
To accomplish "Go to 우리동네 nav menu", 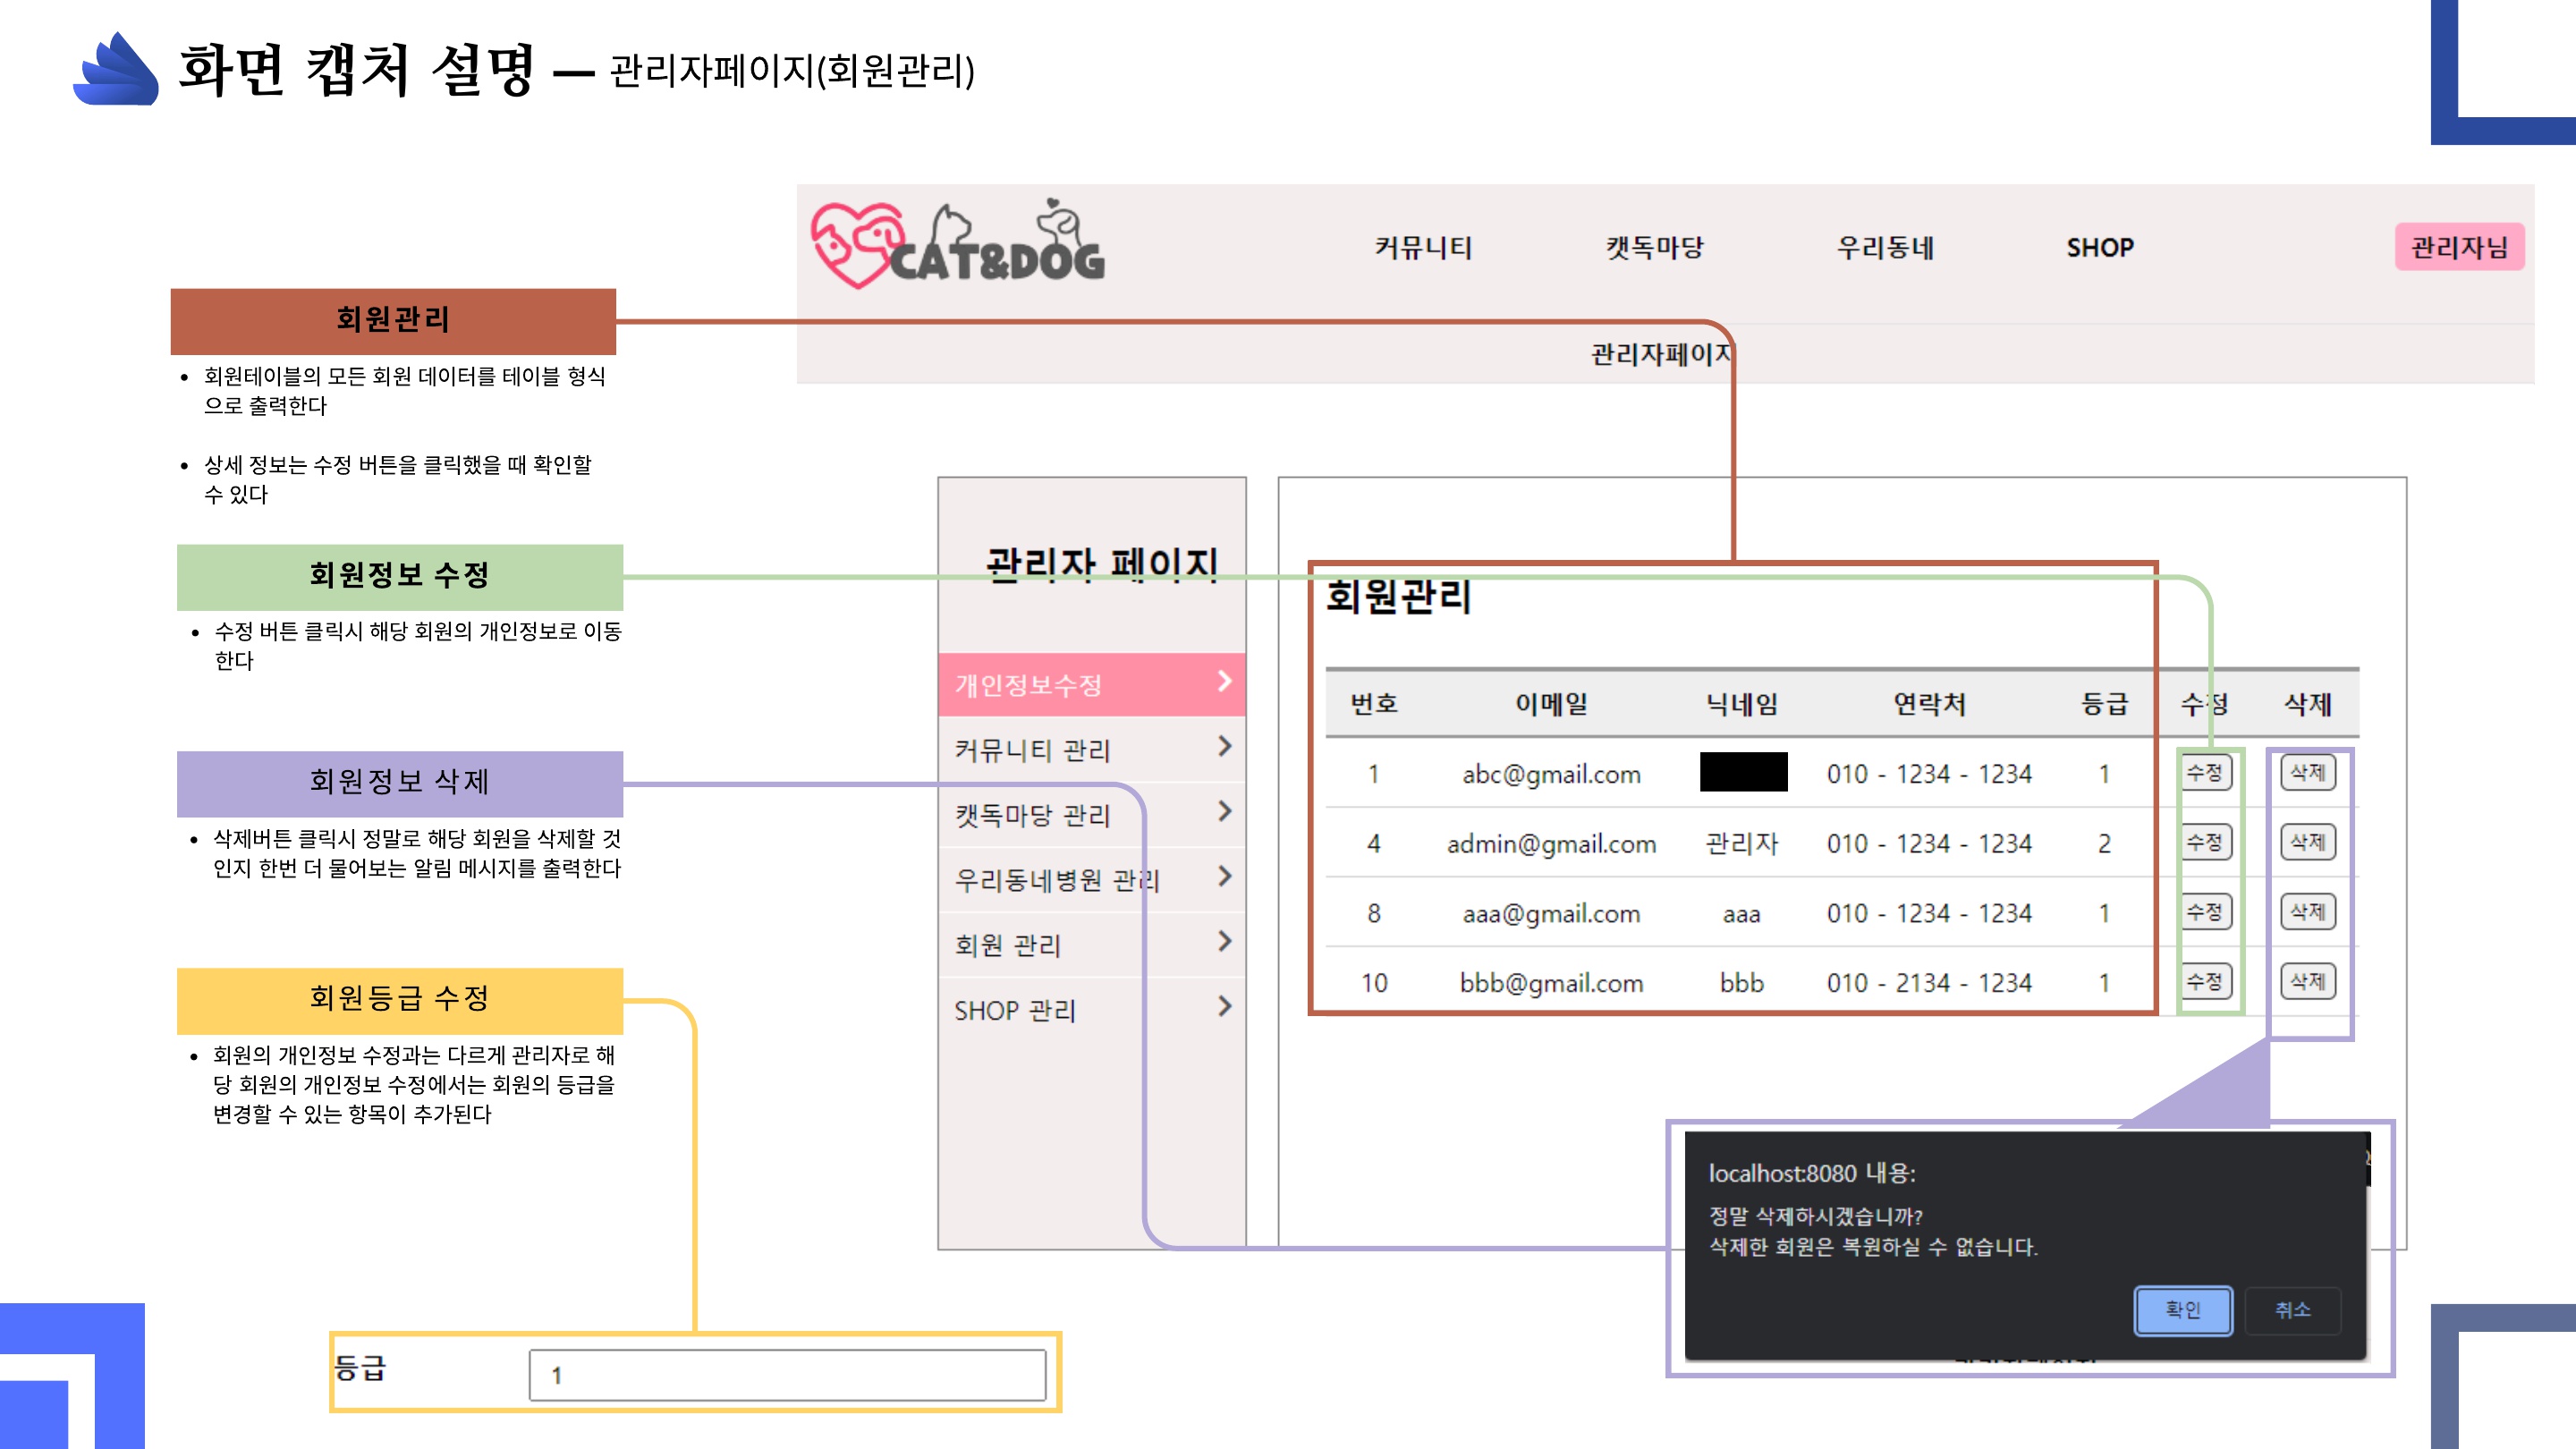I will [x=1885, y=247].
